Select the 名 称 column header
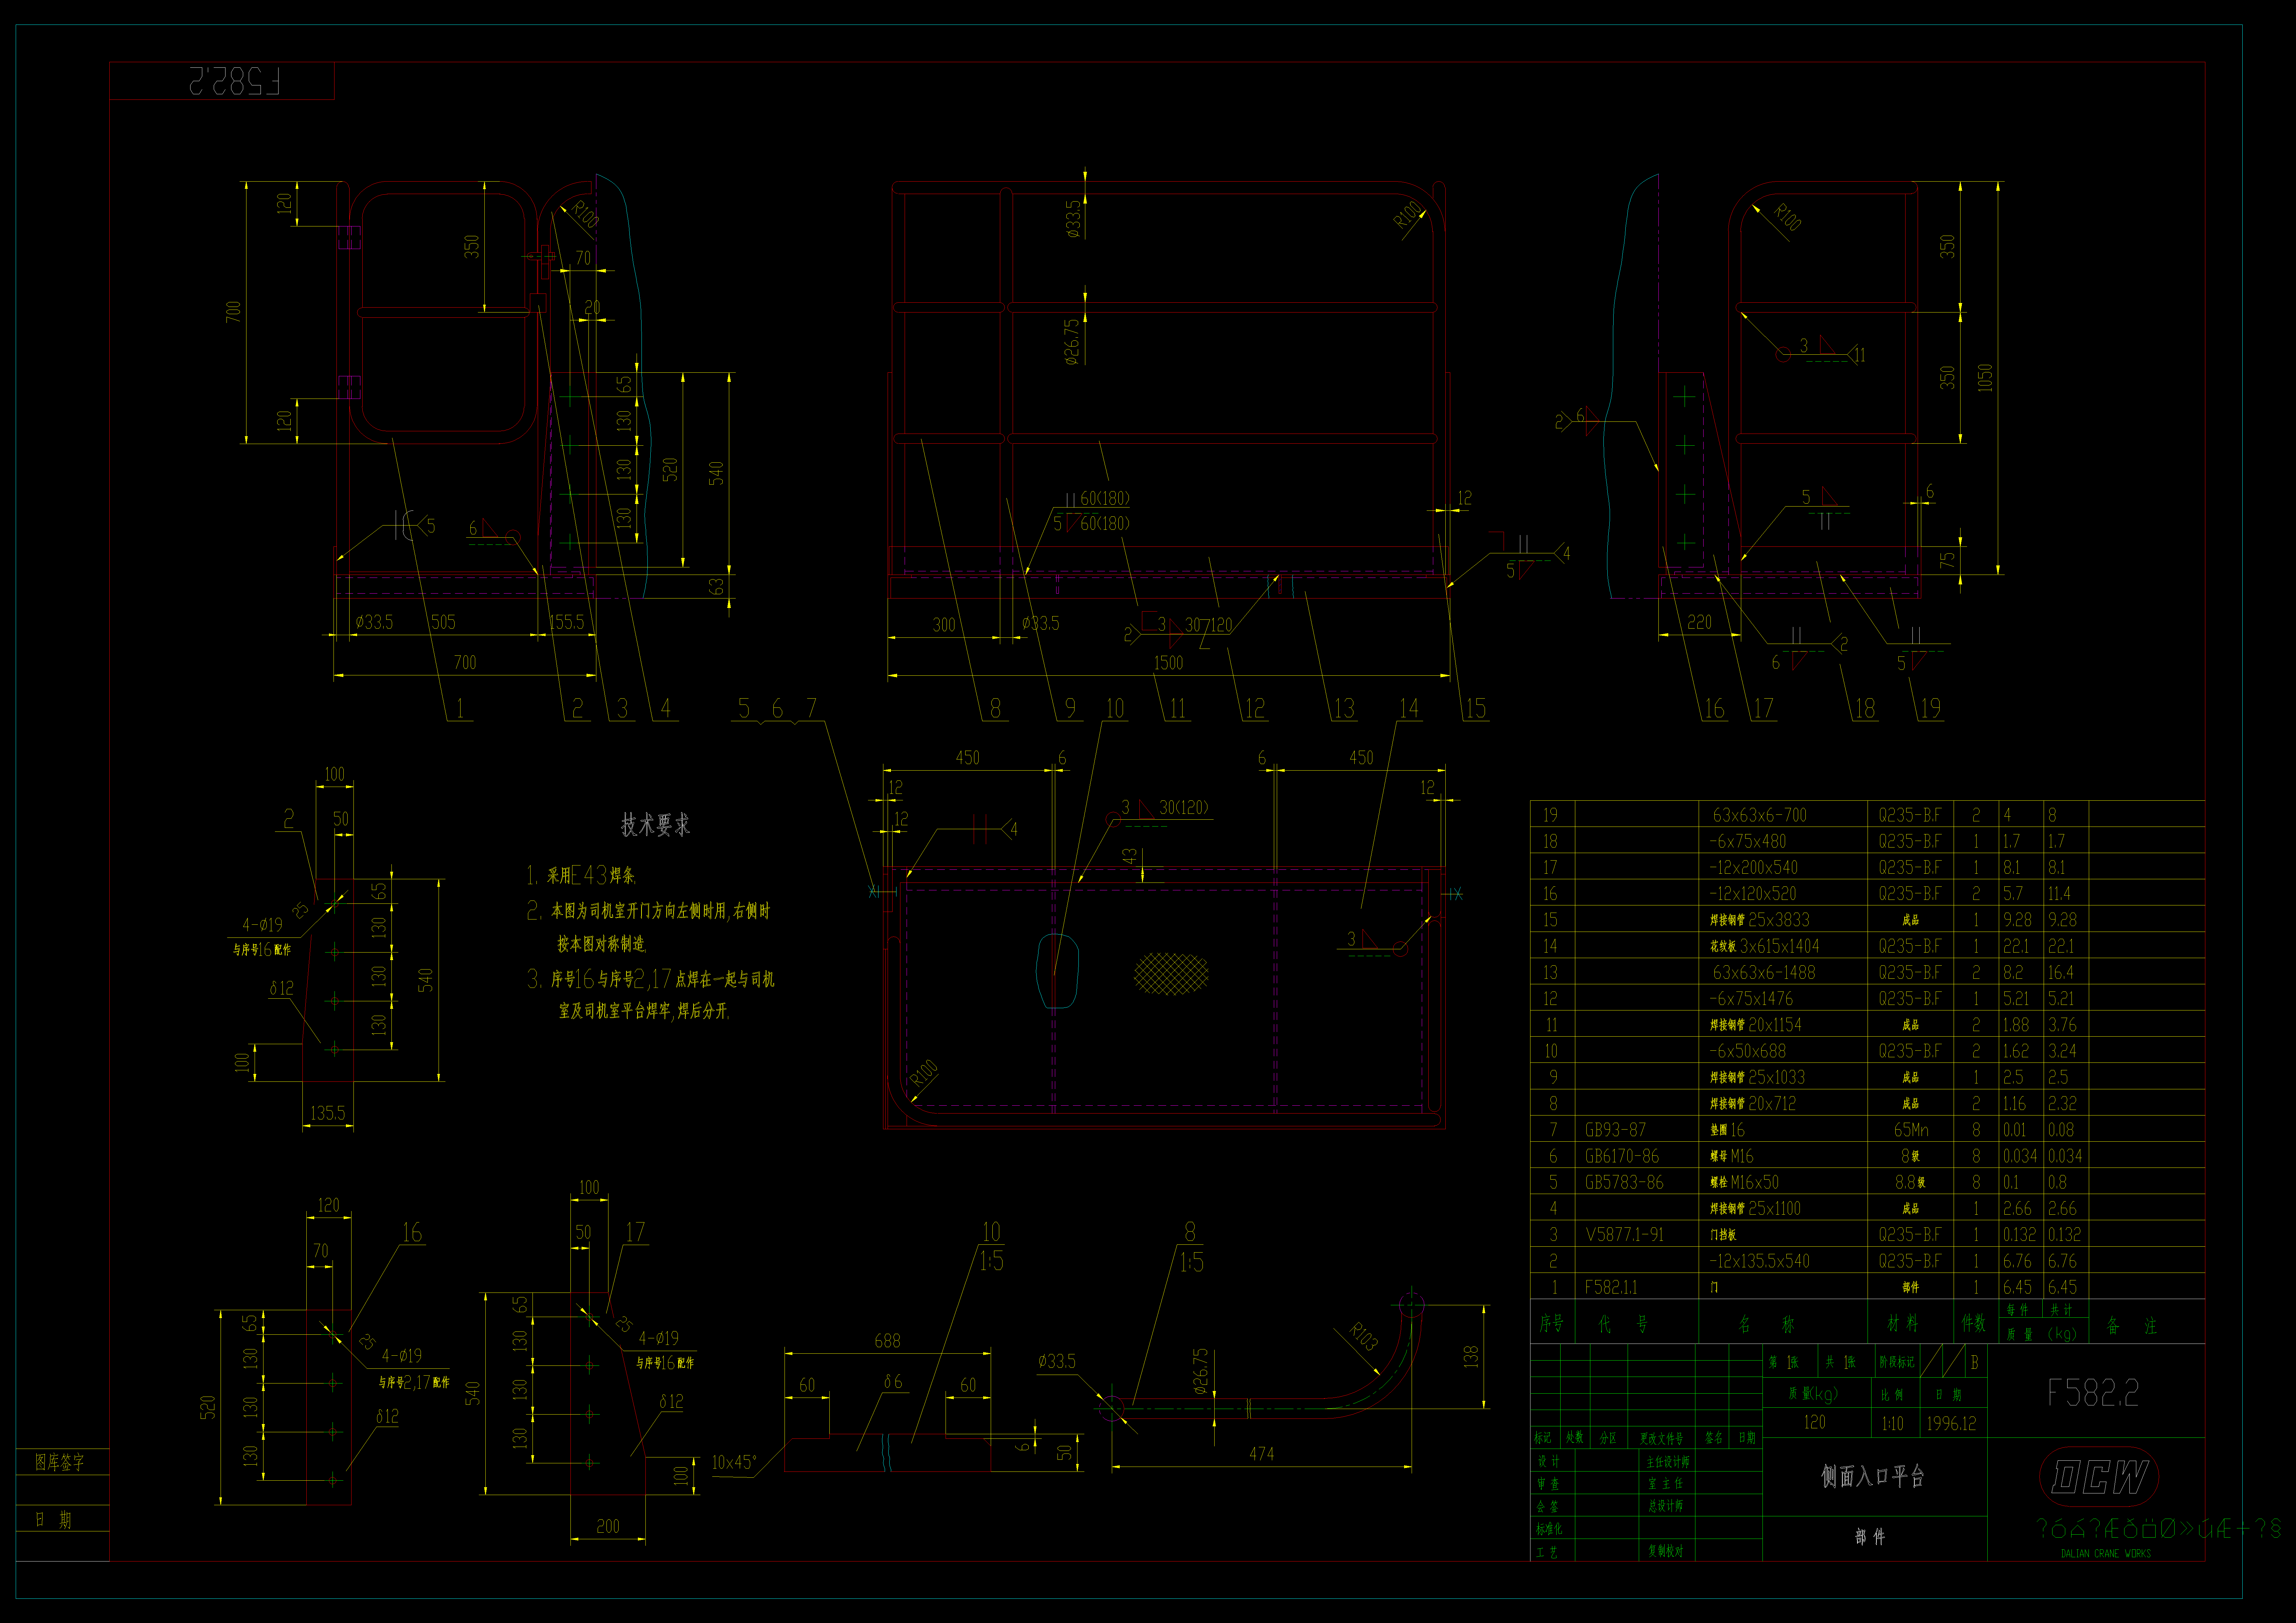The image size is (2296, 1623). (x=1766, y=1324)
